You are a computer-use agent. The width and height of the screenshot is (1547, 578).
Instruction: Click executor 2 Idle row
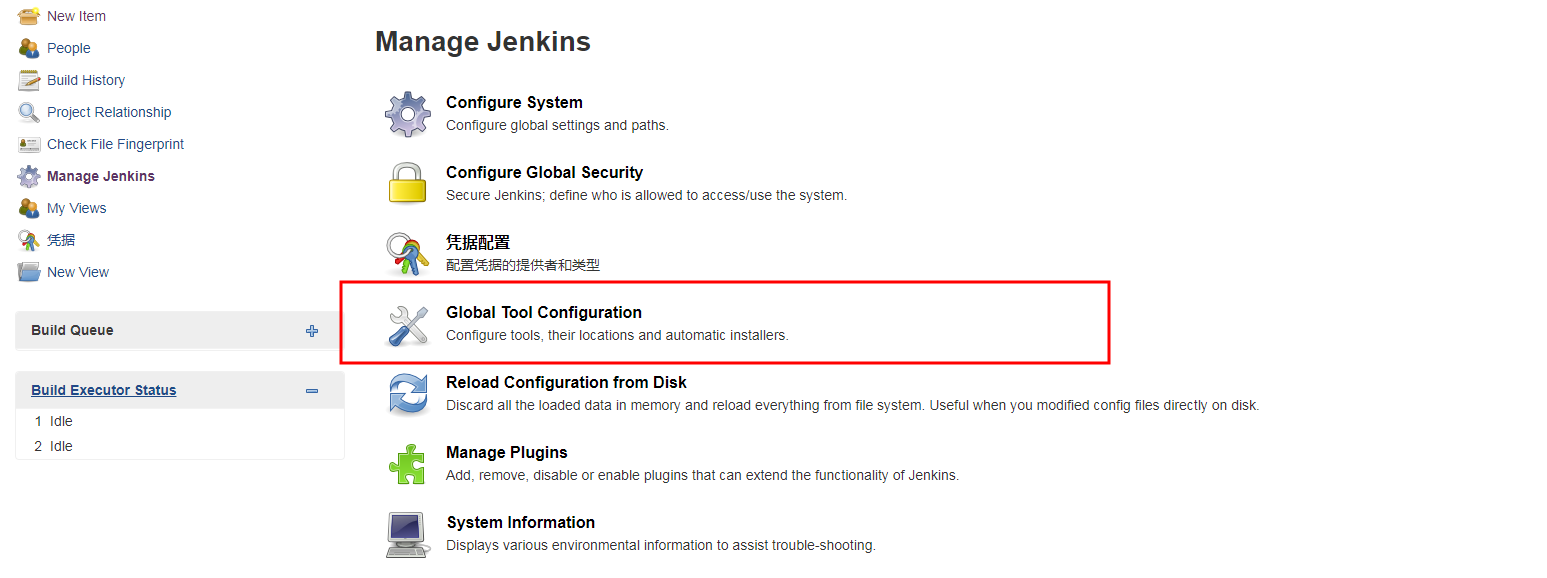(180, 446)
